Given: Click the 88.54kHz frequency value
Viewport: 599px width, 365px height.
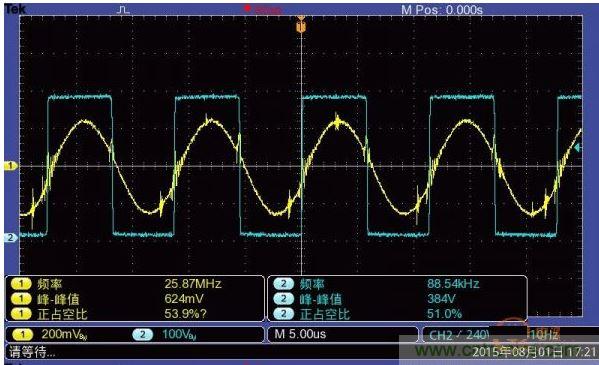Looking at the screenshot, I should coord(453,284).
